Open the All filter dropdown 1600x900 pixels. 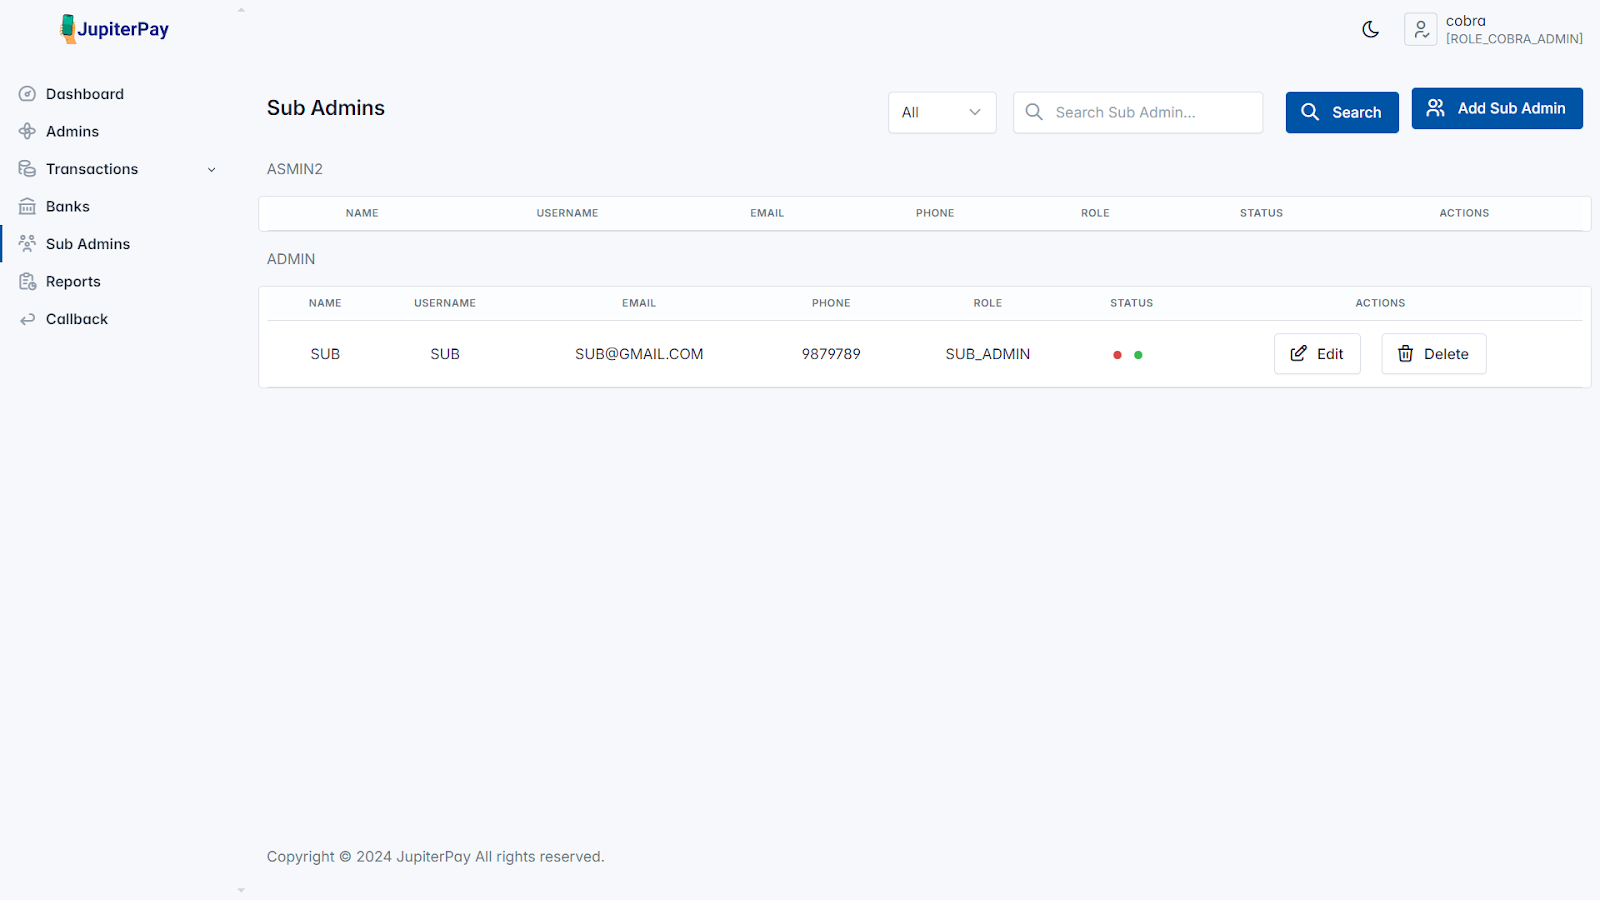[942, 112]
